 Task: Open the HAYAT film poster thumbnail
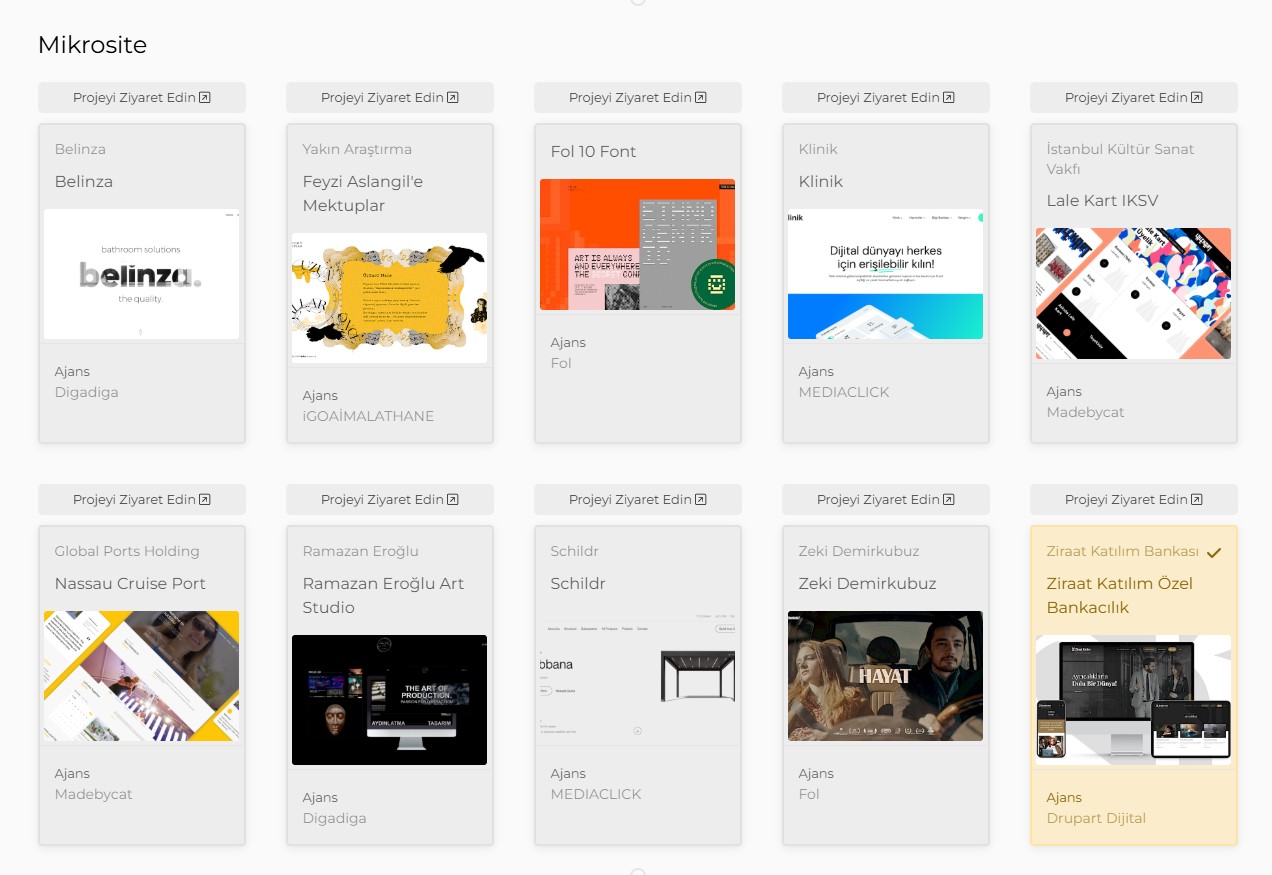click(885, 676)
